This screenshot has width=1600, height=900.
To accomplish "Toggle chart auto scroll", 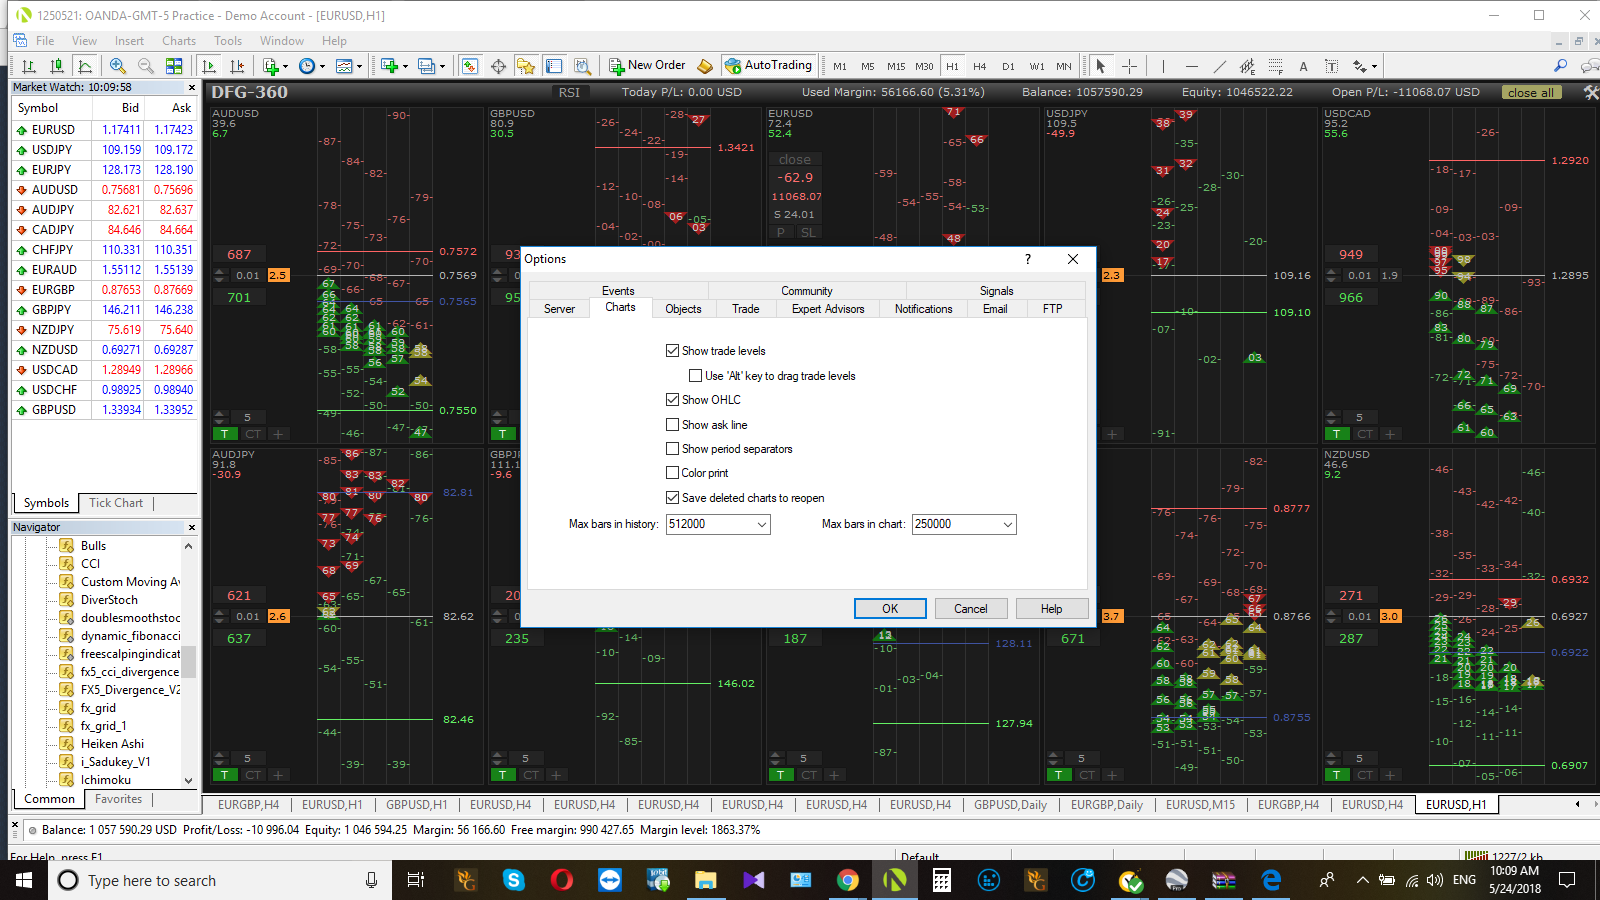I will pyautogui.click(x=209, y=66).
